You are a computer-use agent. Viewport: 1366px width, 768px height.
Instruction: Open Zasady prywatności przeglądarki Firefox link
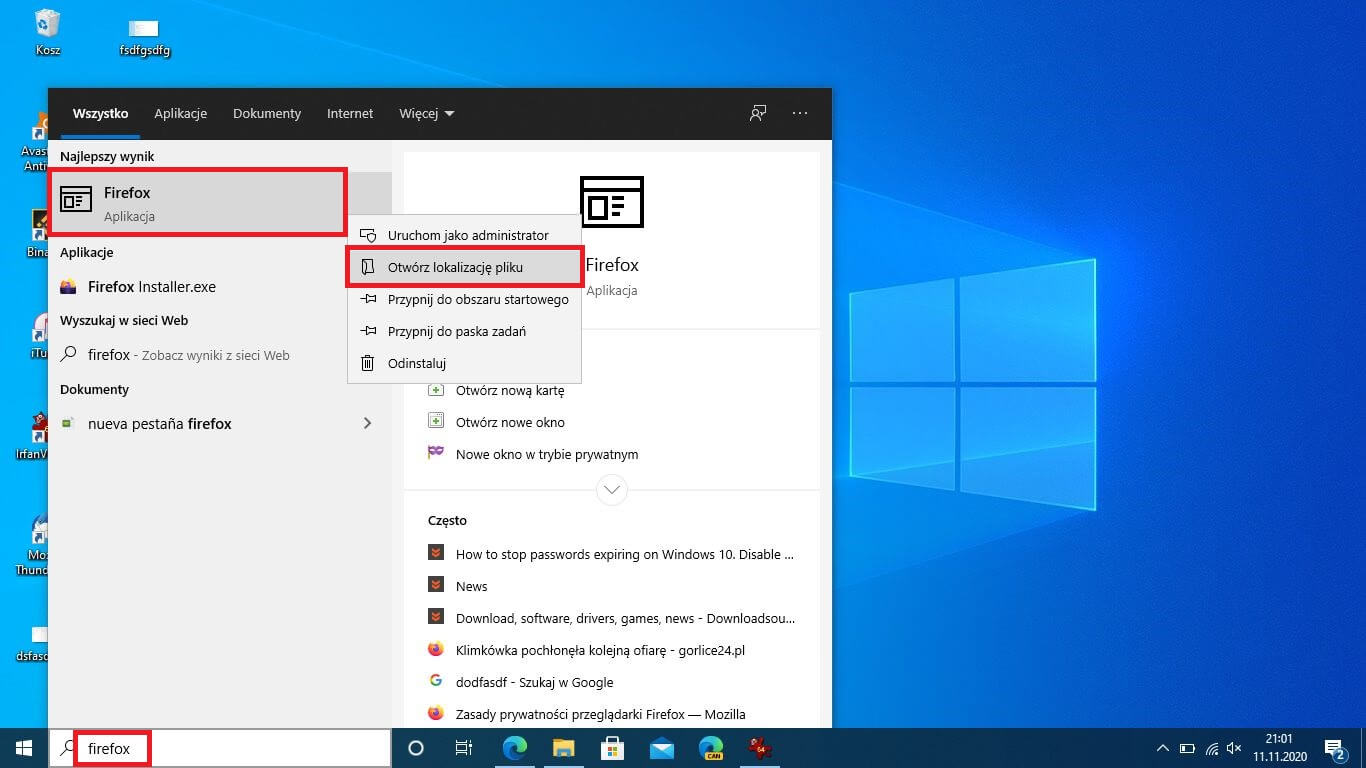tap(600, 714)
